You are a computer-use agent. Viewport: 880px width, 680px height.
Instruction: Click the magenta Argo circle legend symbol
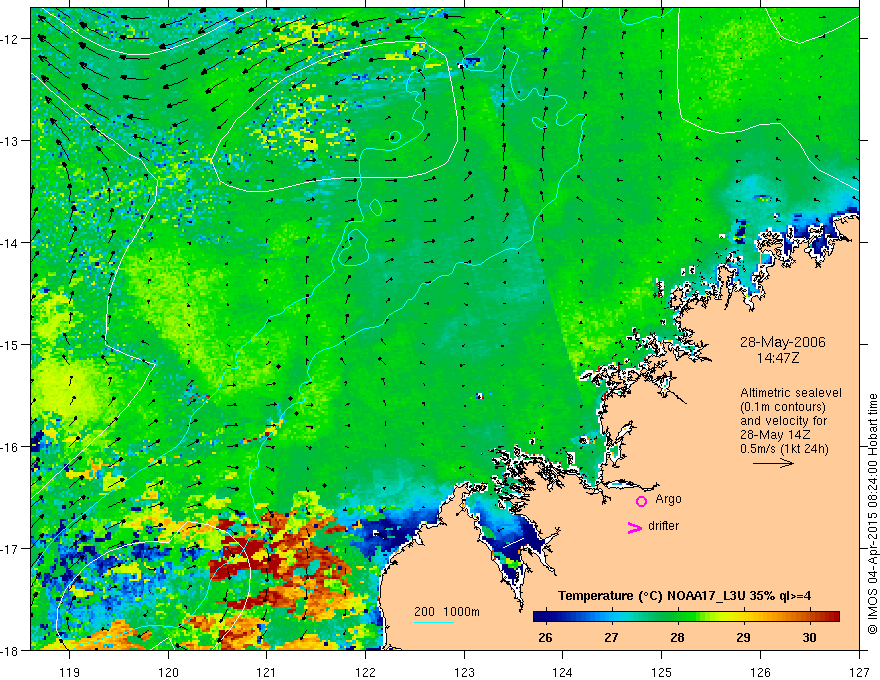point(641,501)
